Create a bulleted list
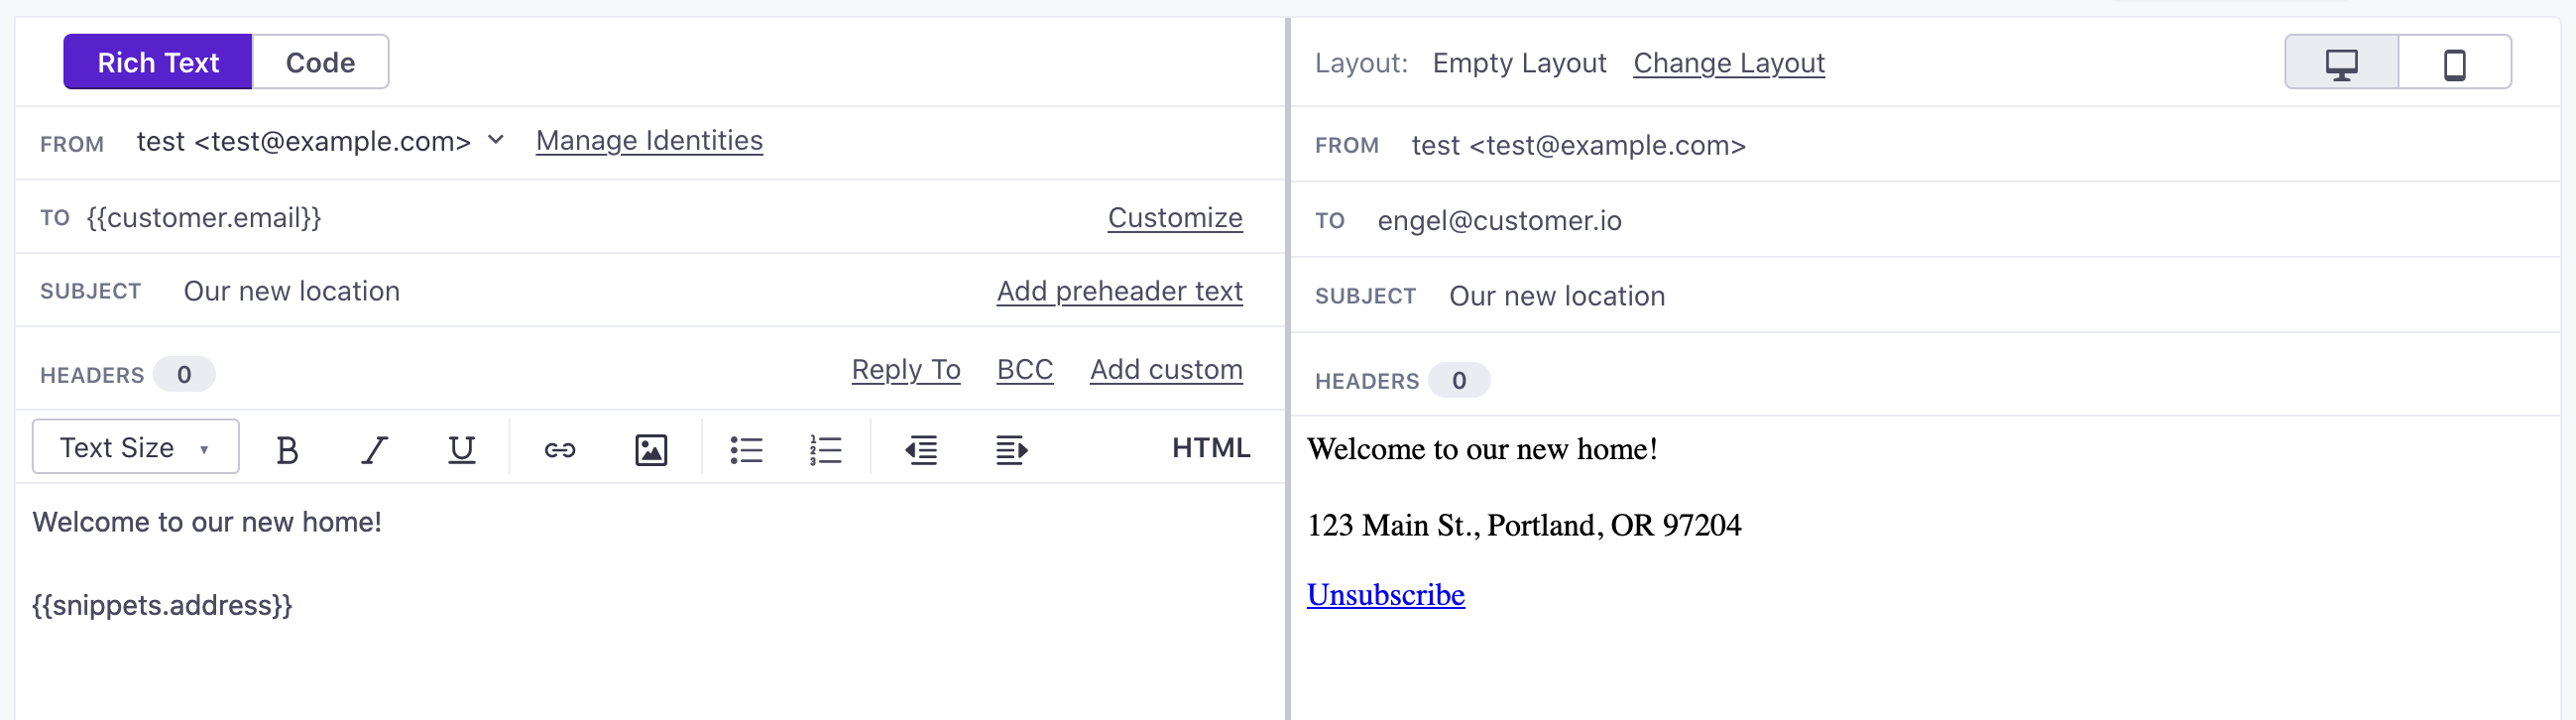Screen dimensions: 2576x720 tap(746, 450)
